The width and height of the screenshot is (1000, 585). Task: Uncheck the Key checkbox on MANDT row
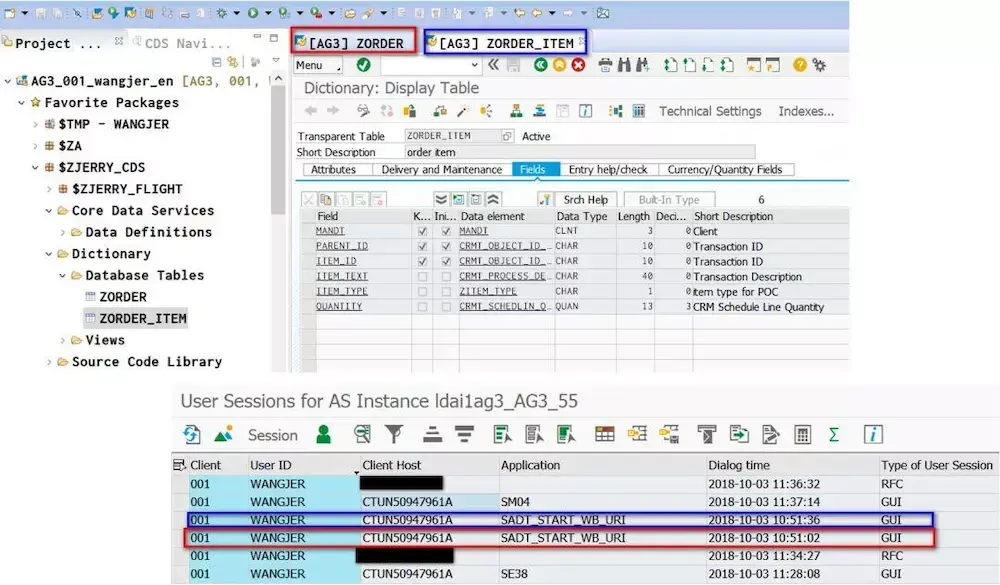tap(422, 231)
